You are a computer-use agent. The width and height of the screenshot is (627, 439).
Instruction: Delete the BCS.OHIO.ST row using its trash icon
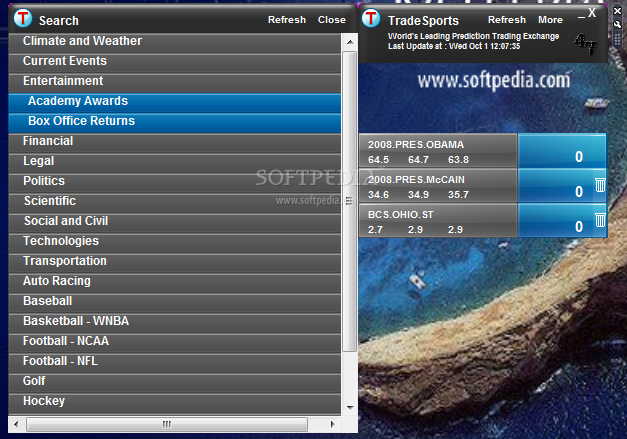[x=600, y=220]
